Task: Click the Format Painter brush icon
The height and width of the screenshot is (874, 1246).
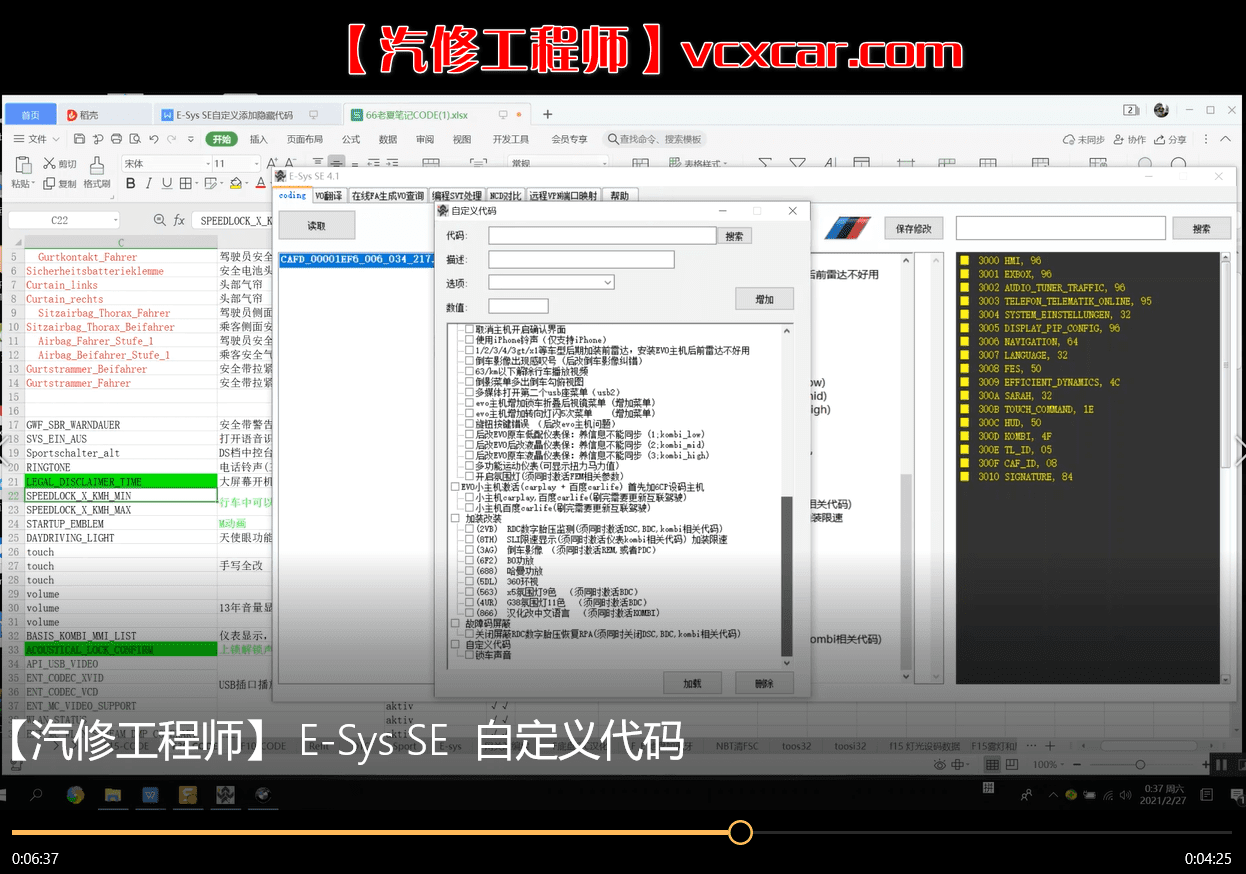Action: point(97,165)
